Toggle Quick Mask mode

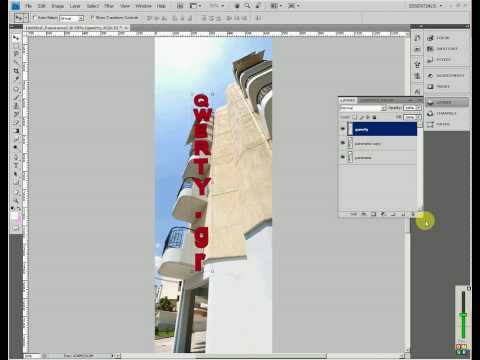16,229
